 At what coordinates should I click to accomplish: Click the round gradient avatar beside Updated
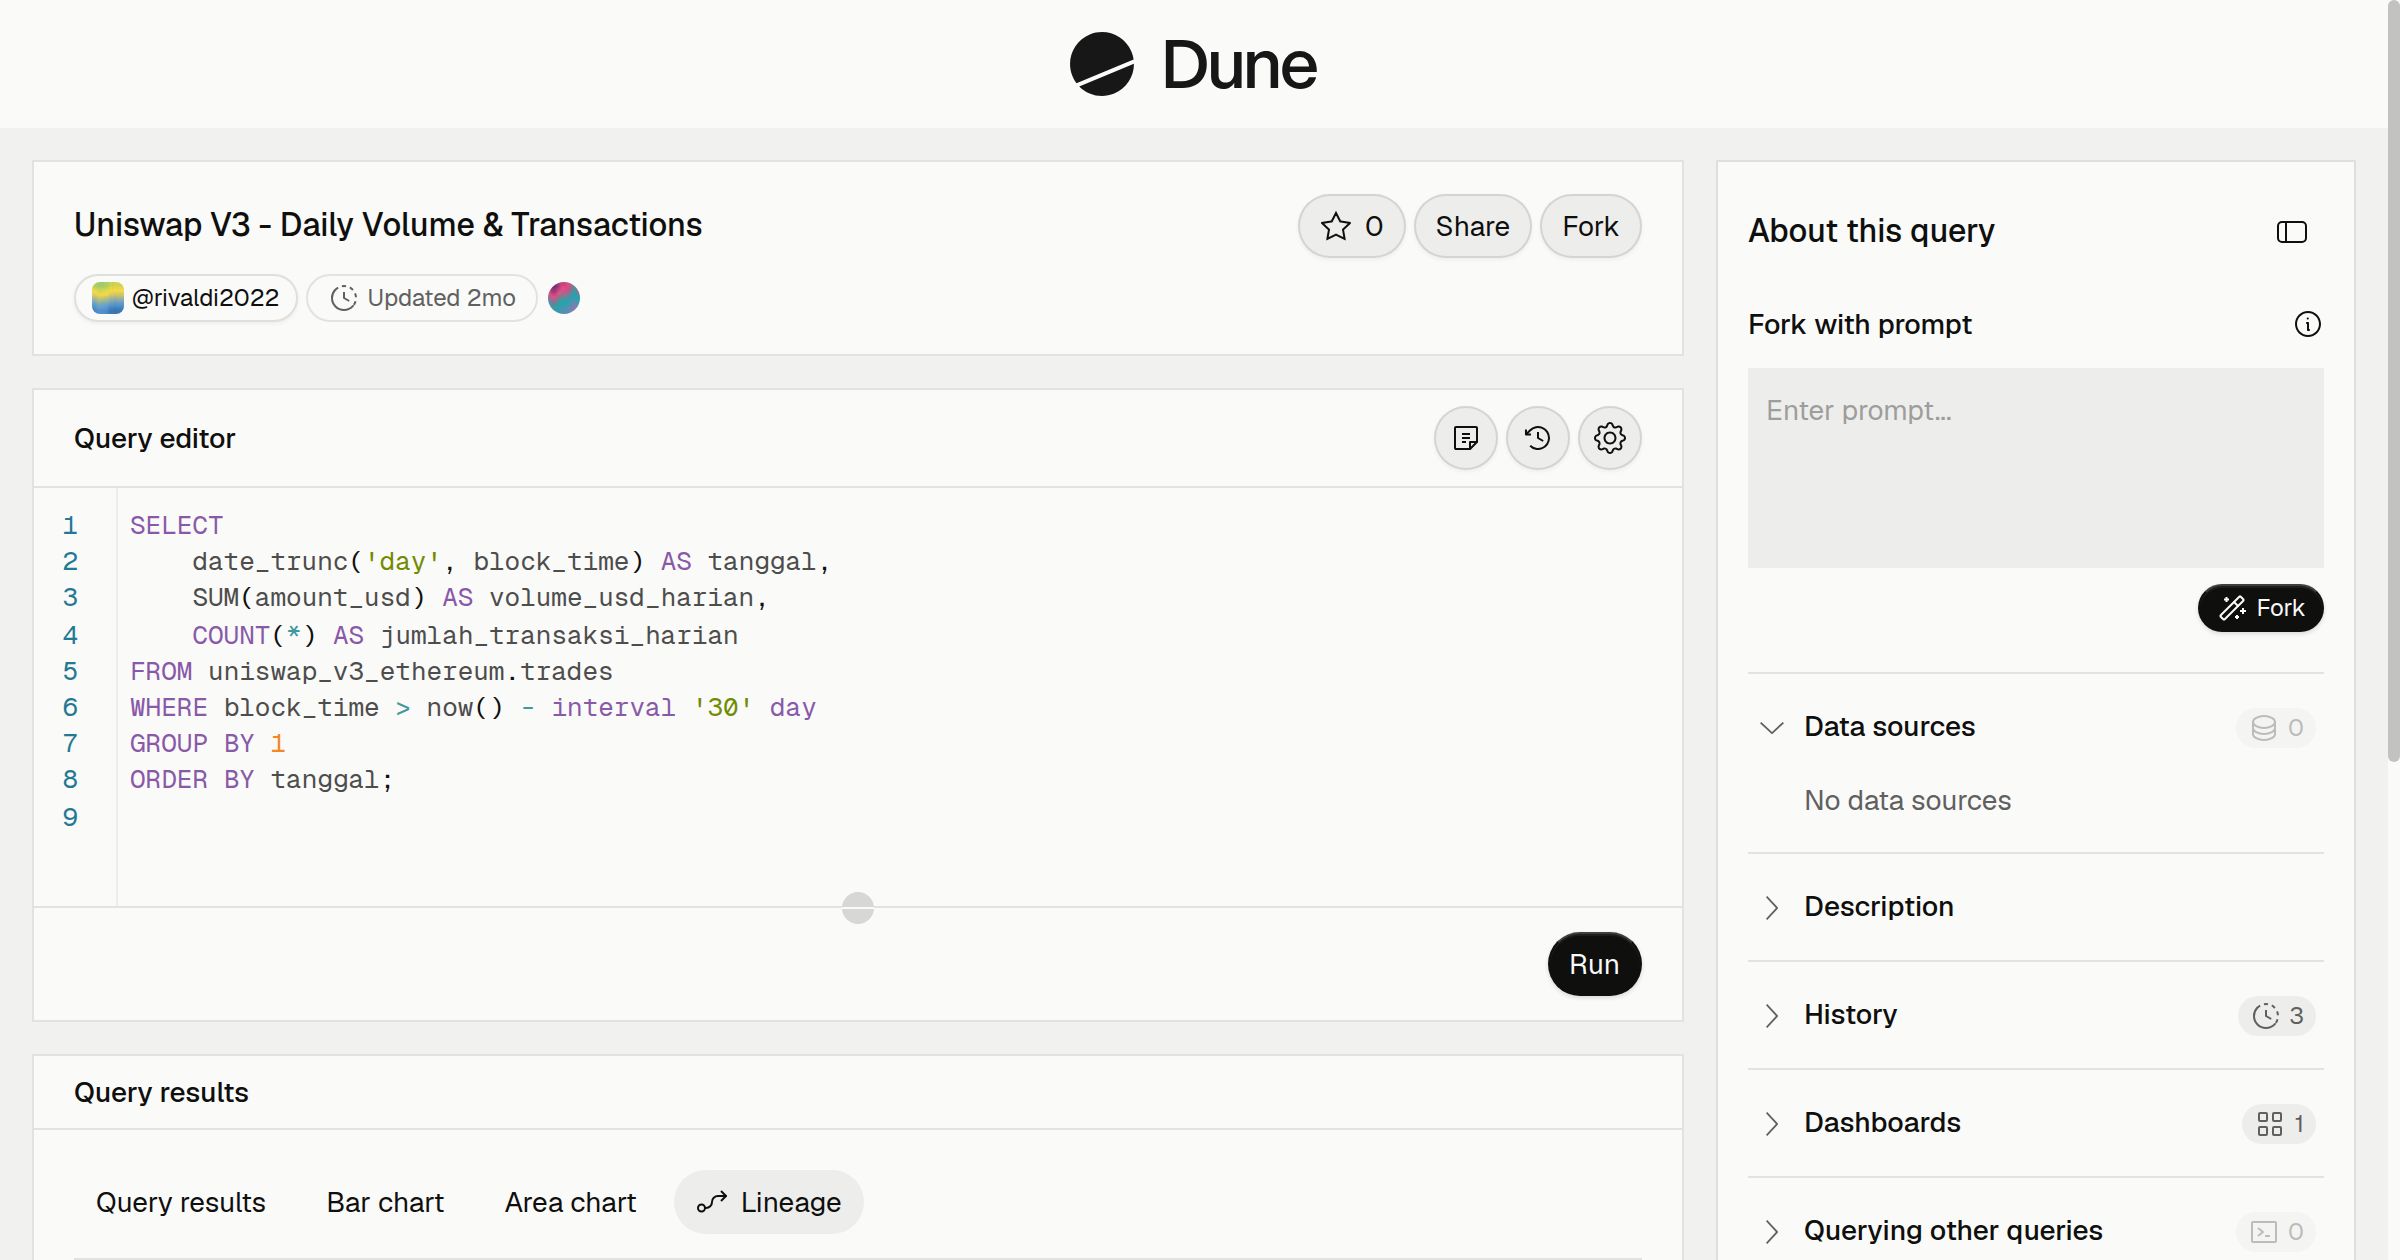(x=564, y=298)
